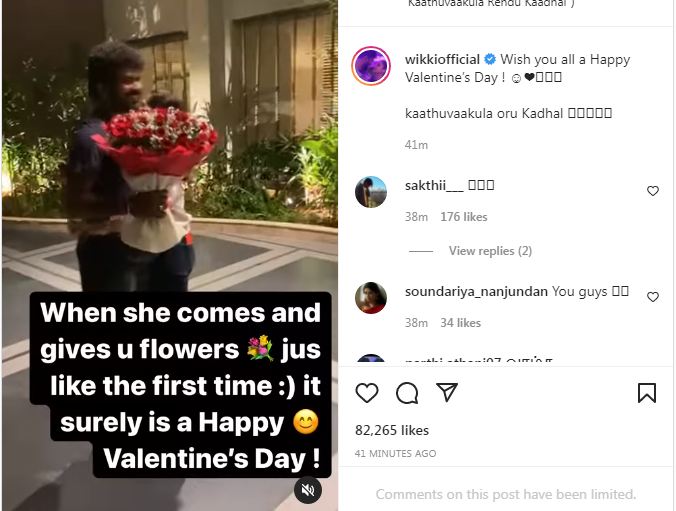Visit the wikkiofficial username link
Viewport: 676px width, 511px height.
pyautogui.click(x=442, y=59)
